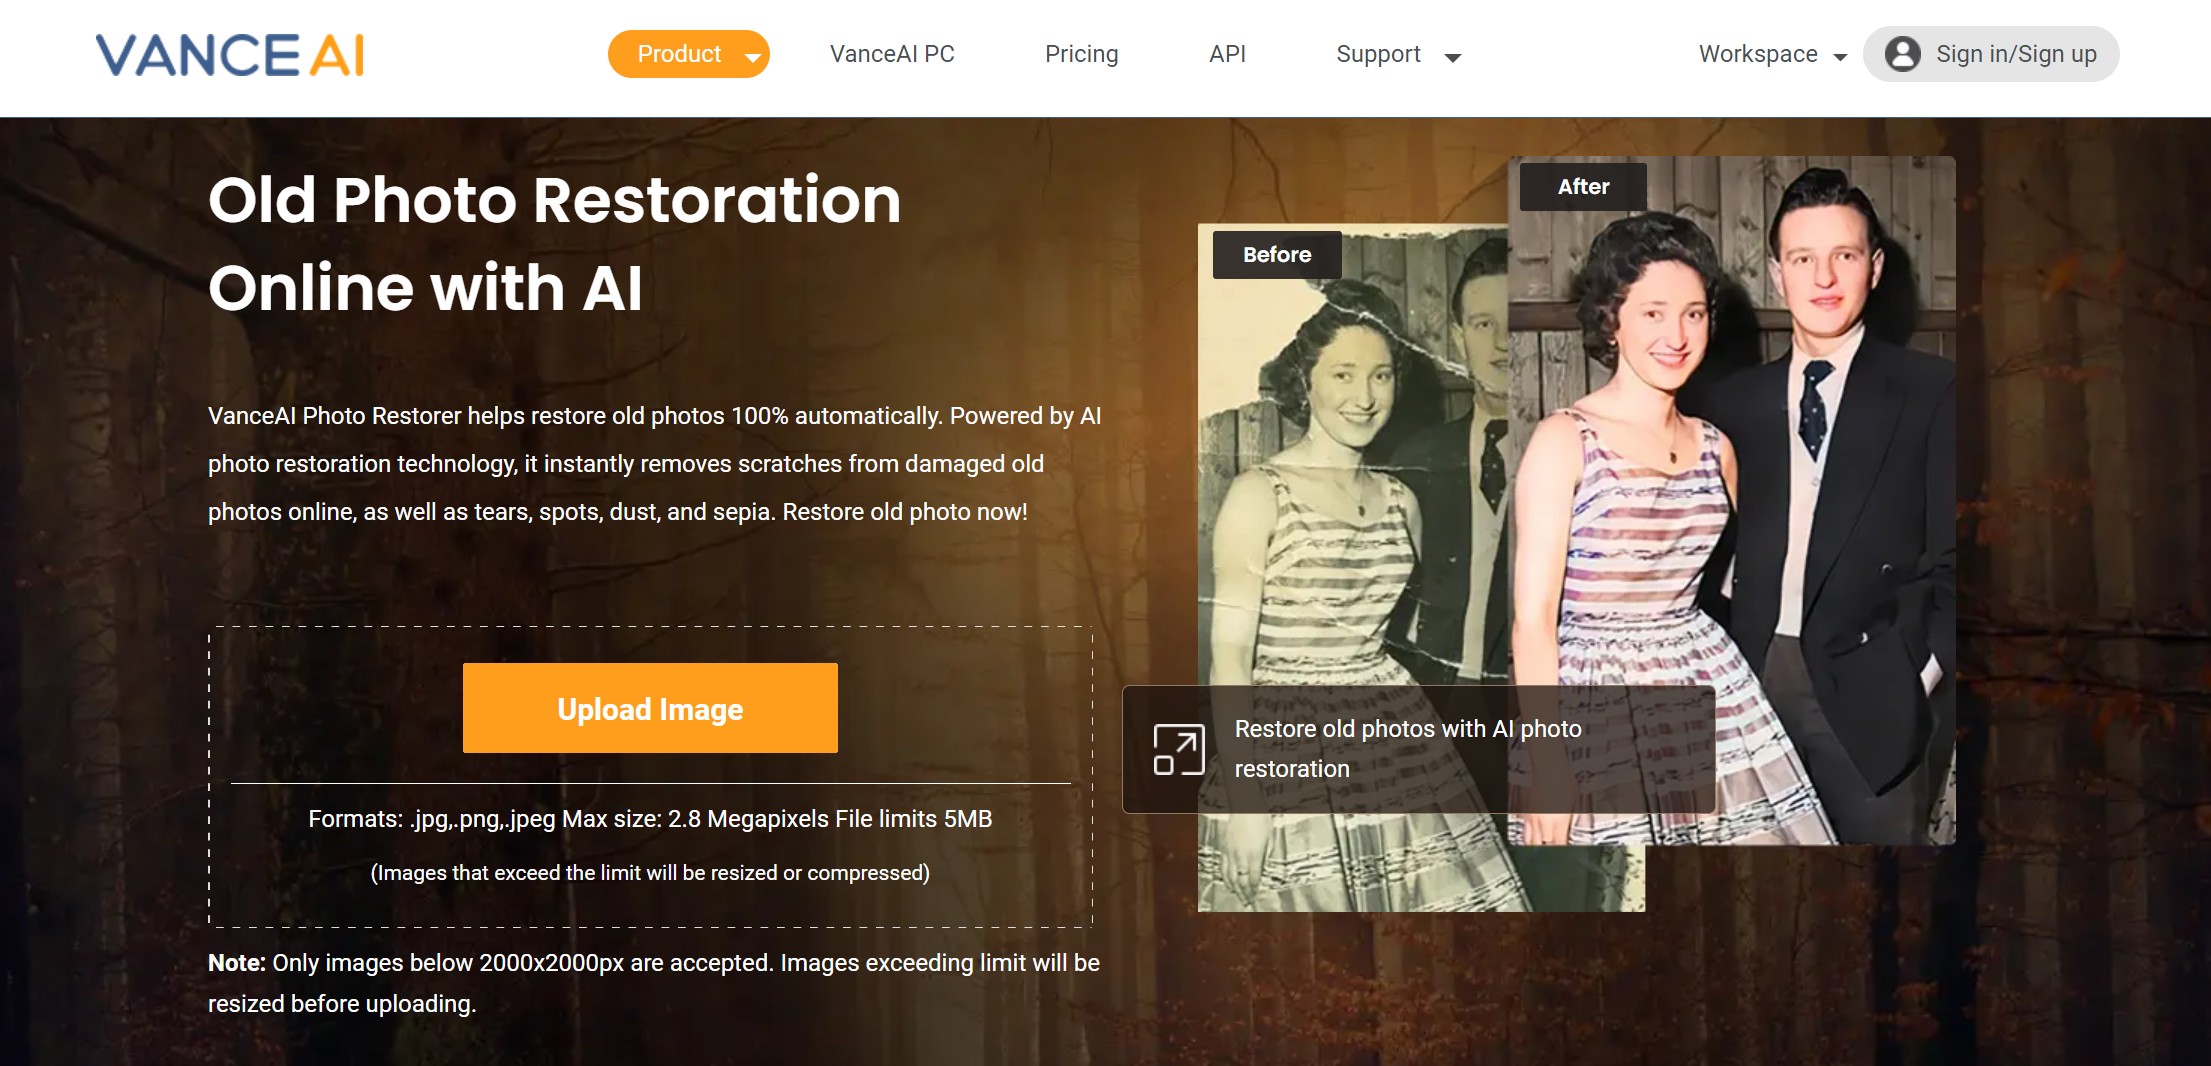The image size is (2211, 1066).
Task: Expand the Product dropdown arrow
Action: [752, 58]
